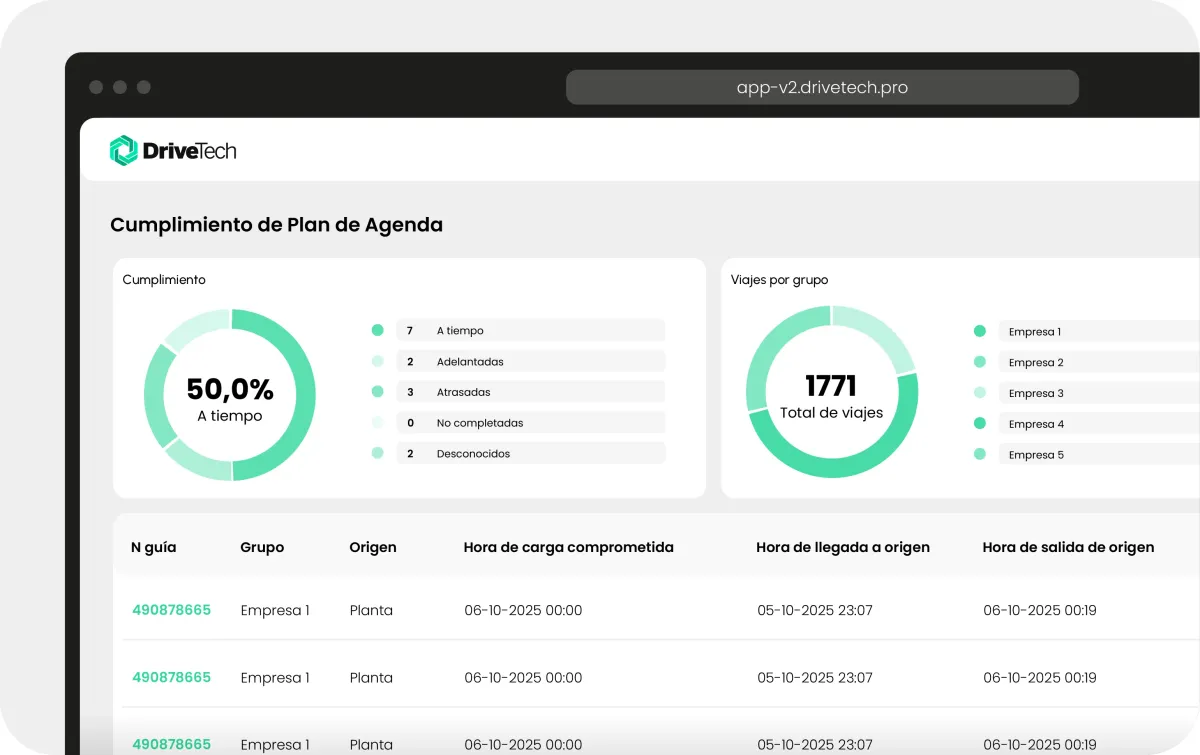This screenshot has width=1200, height=755.
Task: Click the DriveTech logo
Action: pos(173,151)
